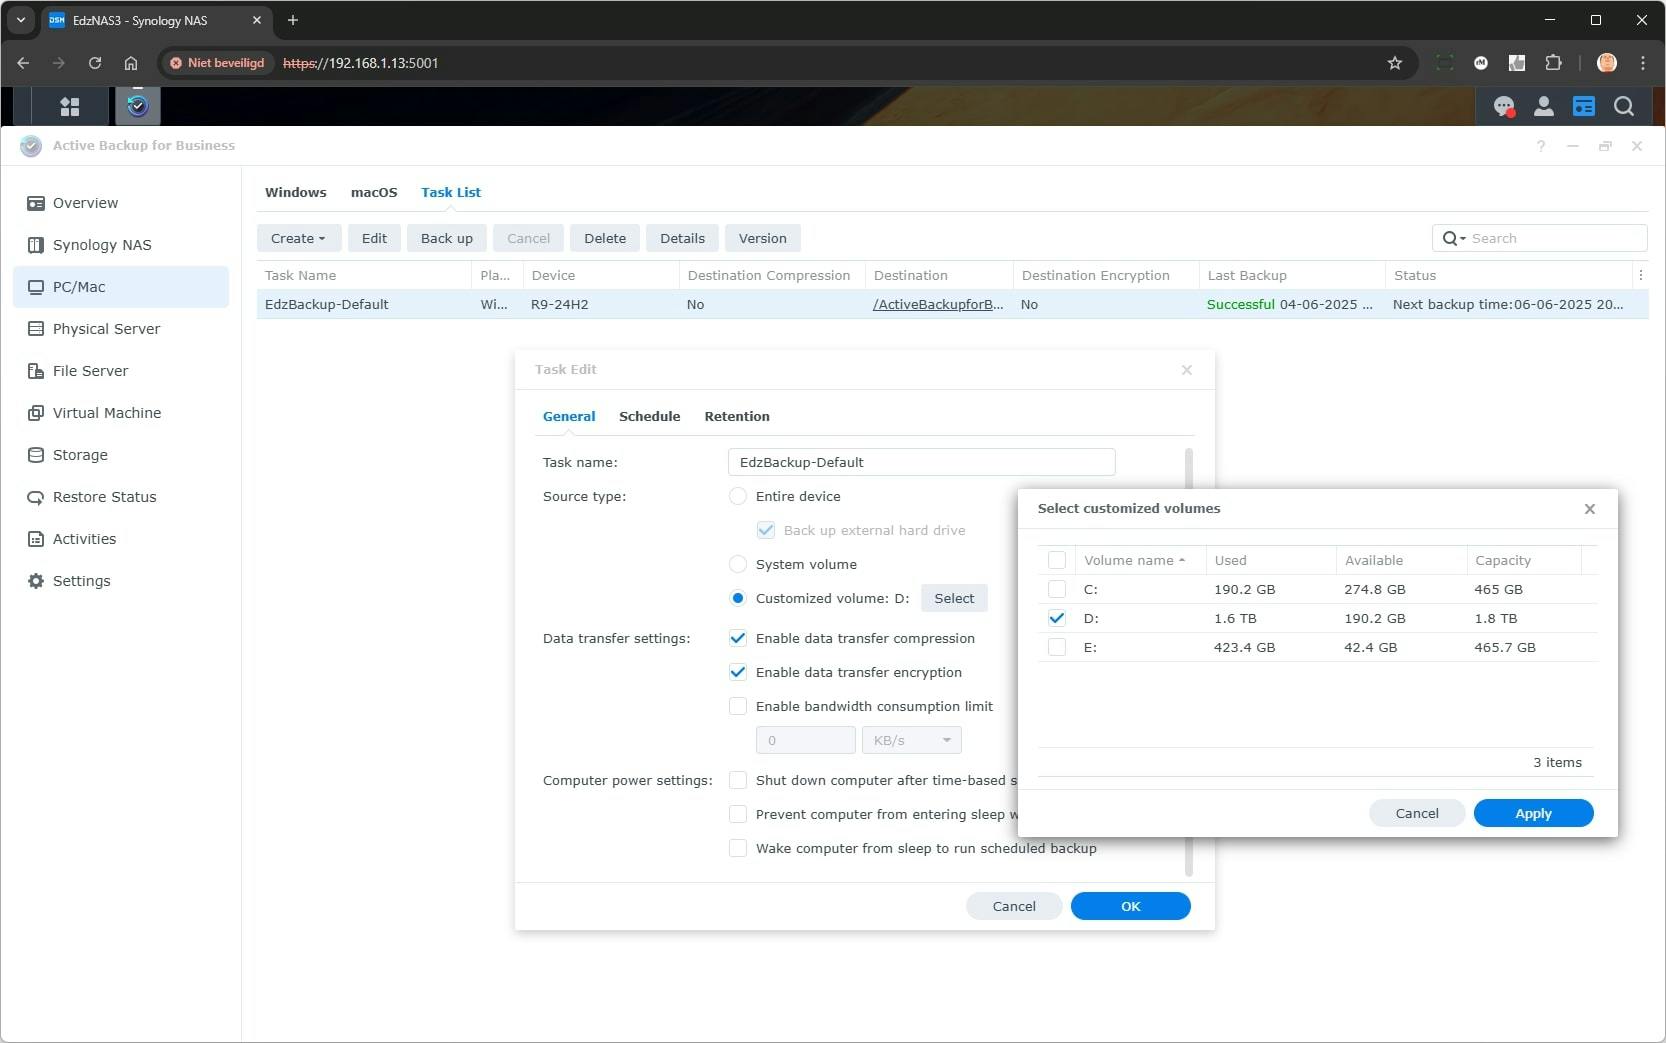Open a new browser tab
1666x1043 pixels.
click(x=293, y=20)
